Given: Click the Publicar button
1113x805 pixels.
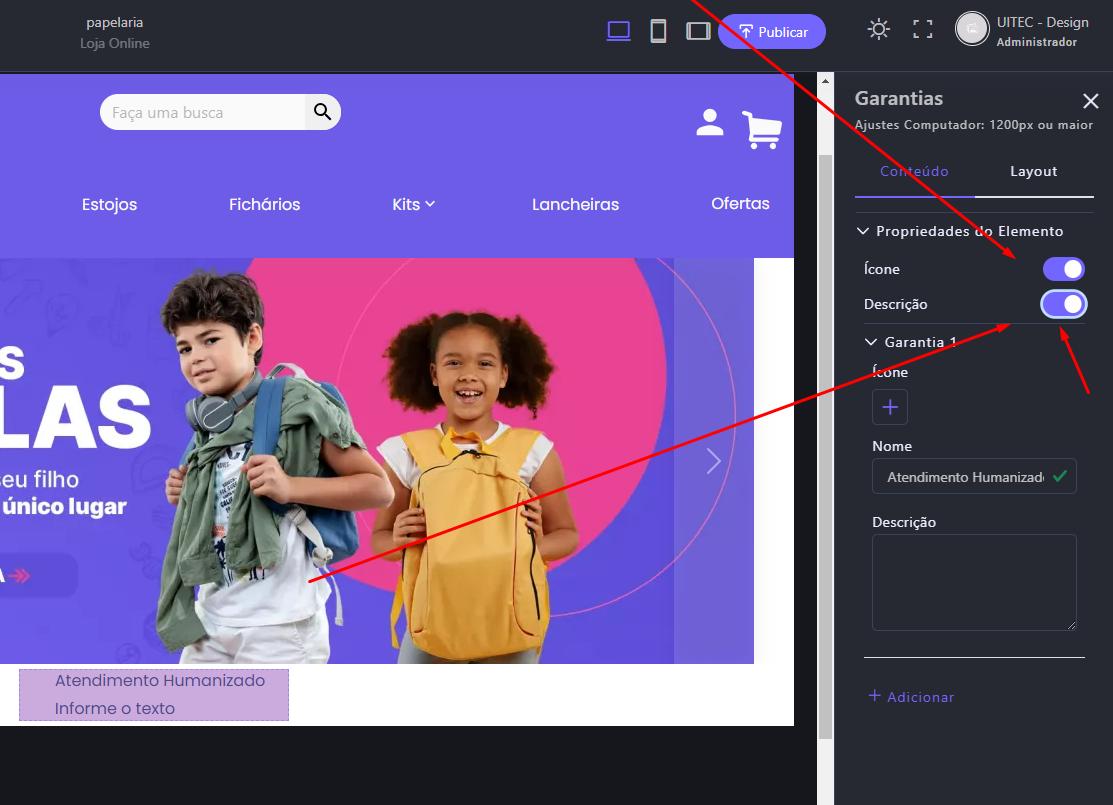Looking at the screenshot, I should point(772,32).
